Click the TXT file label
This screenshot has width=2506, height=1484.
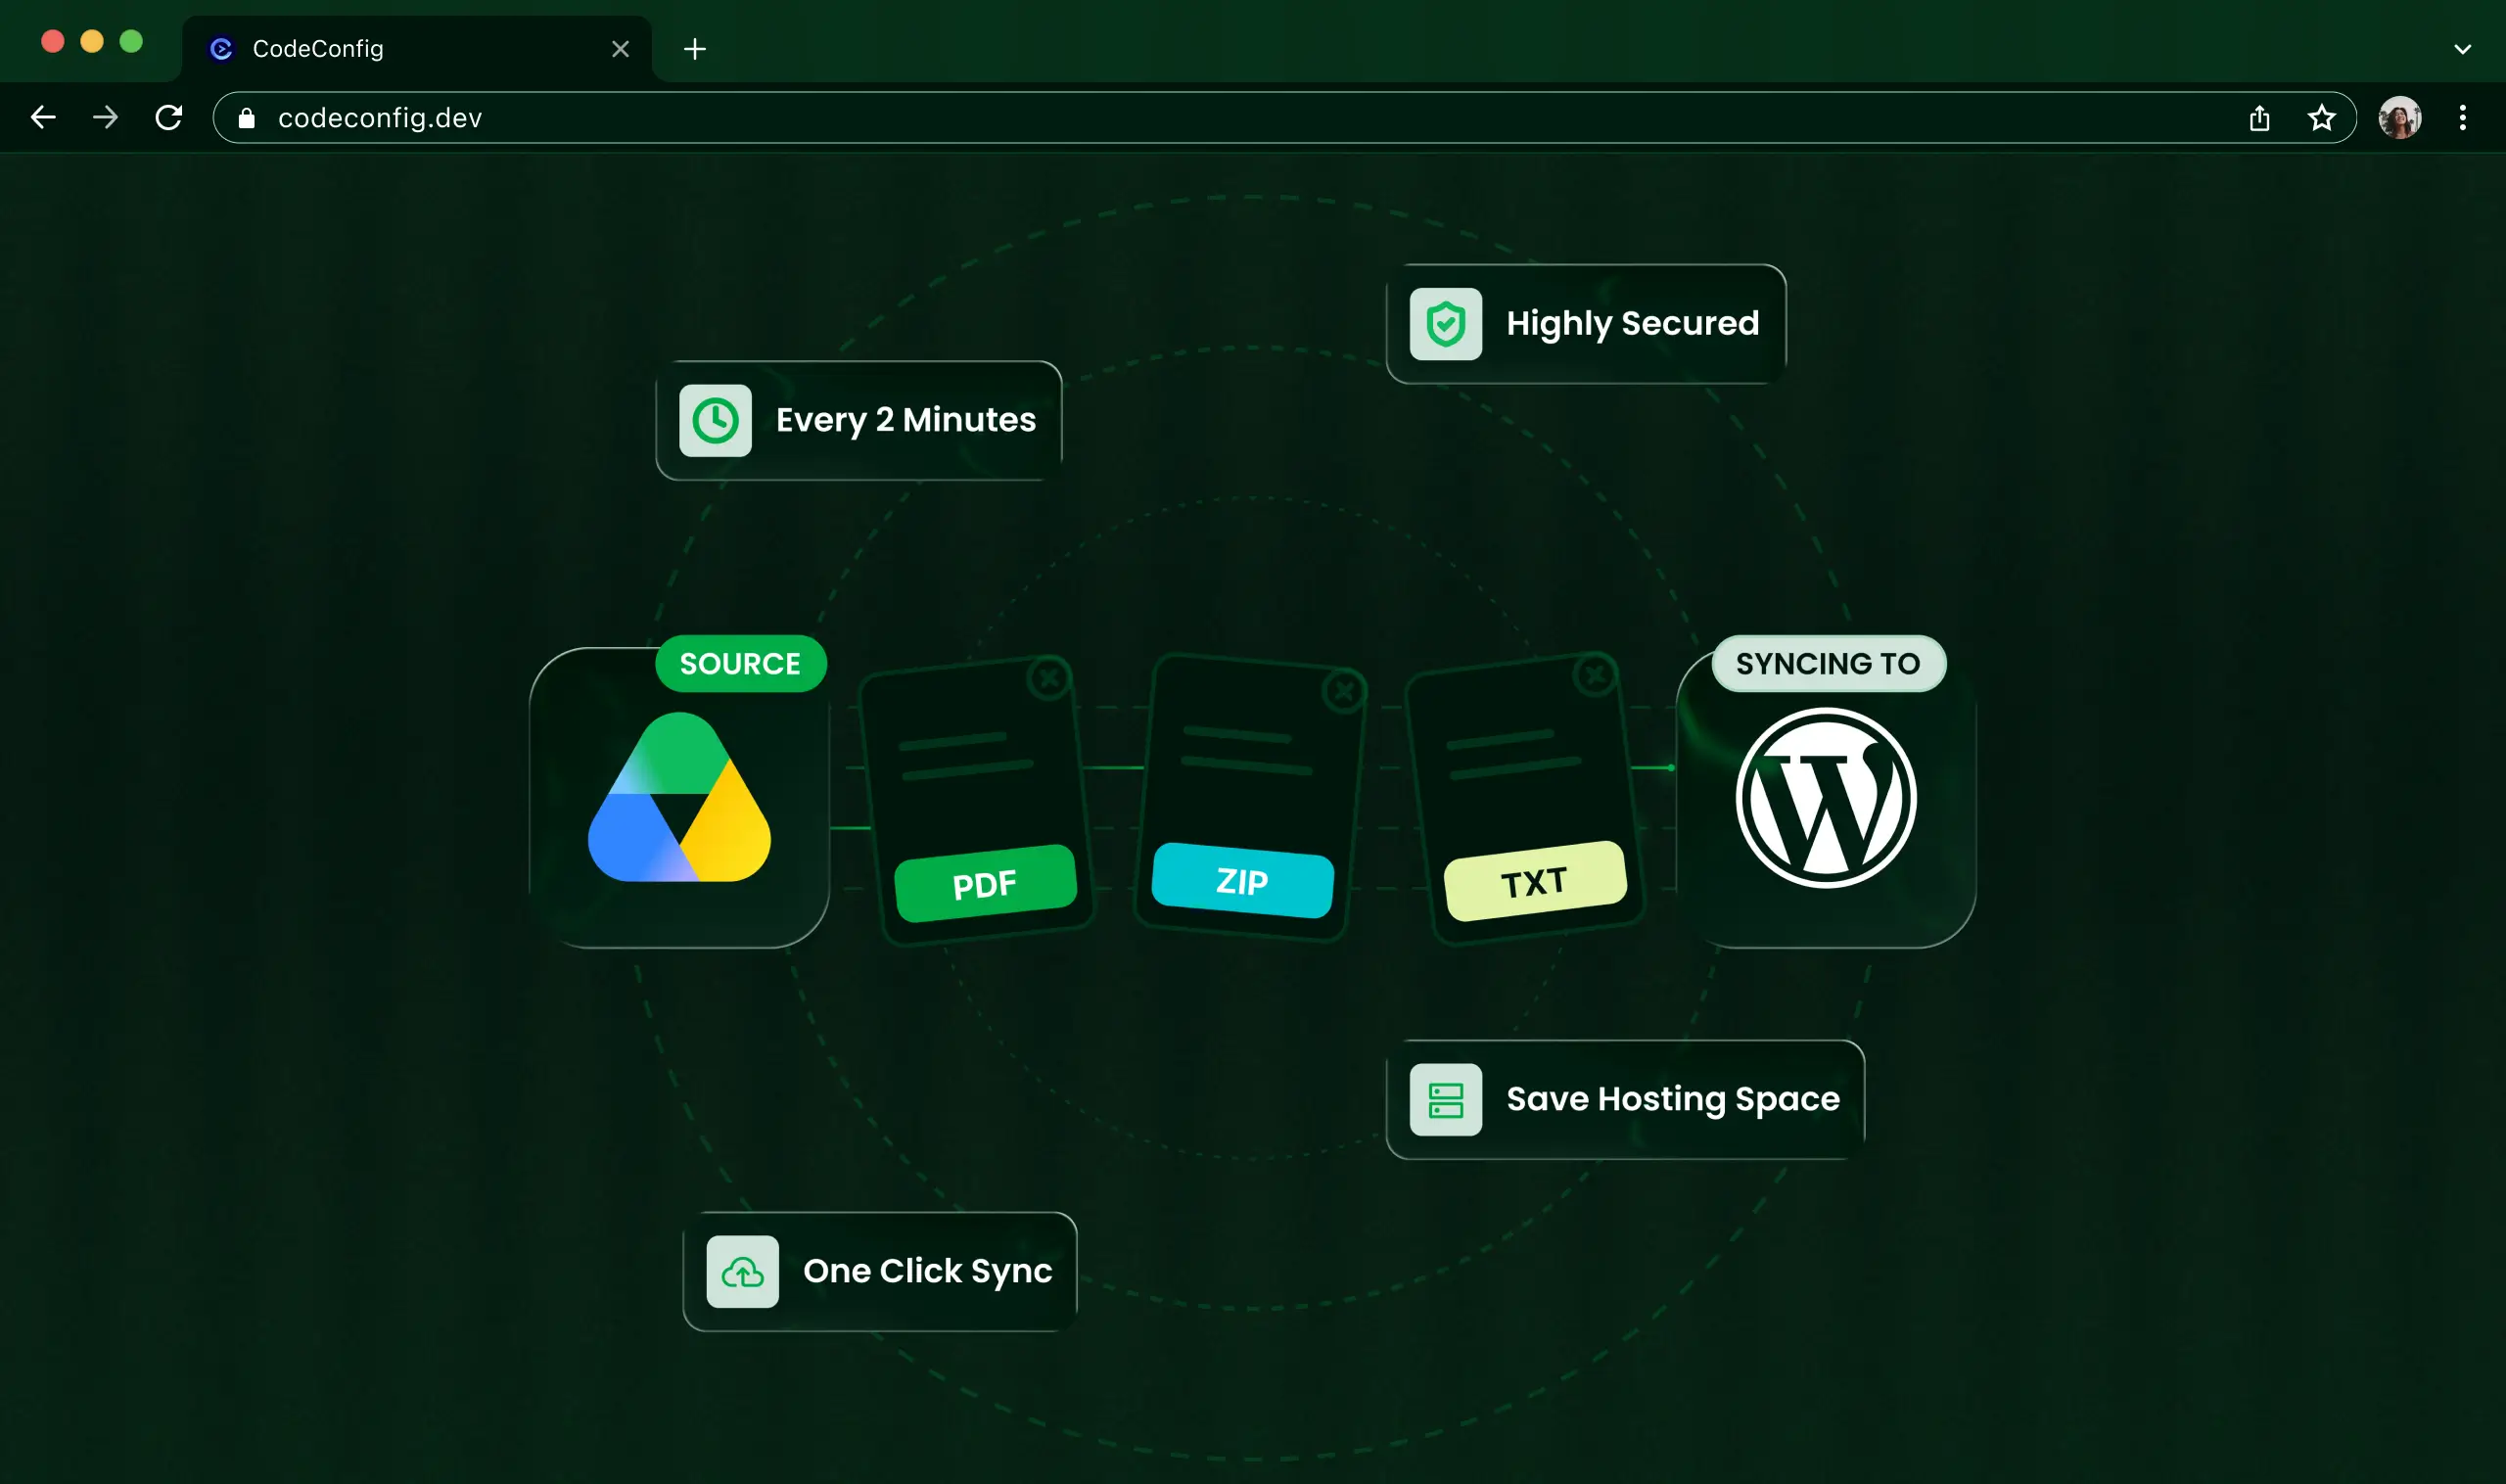click(x=1535, y=882)
